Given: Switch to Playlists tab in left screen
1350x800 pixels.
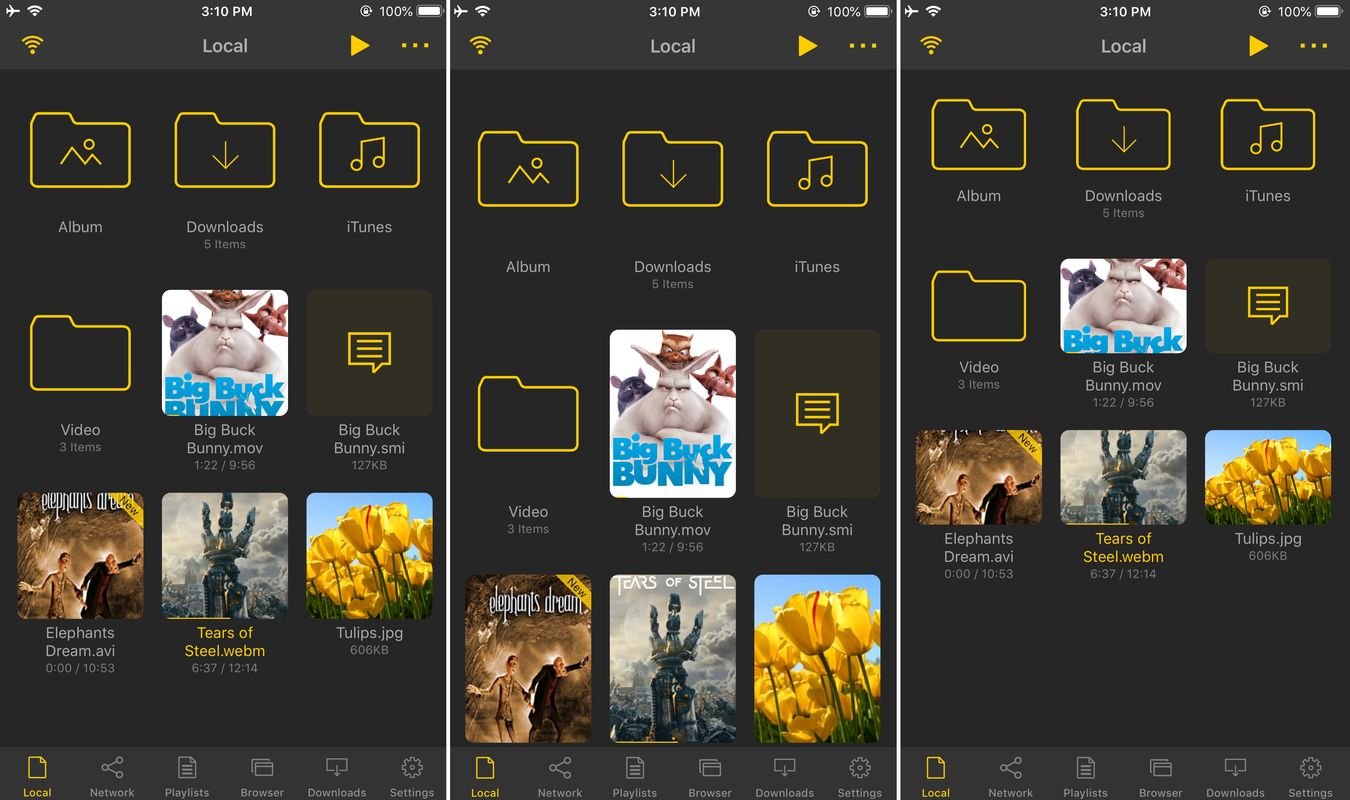Looking at the screenshot, I should point(187,776).
